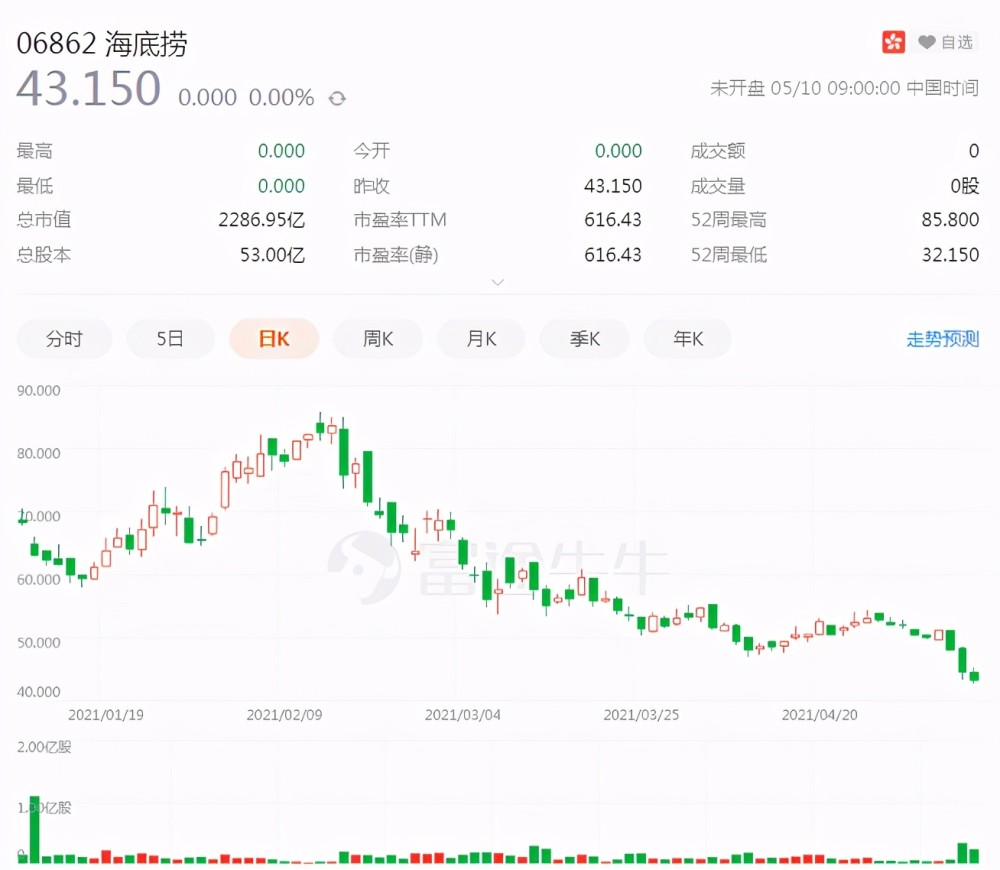Click the current price 43.150

point(89,88)
